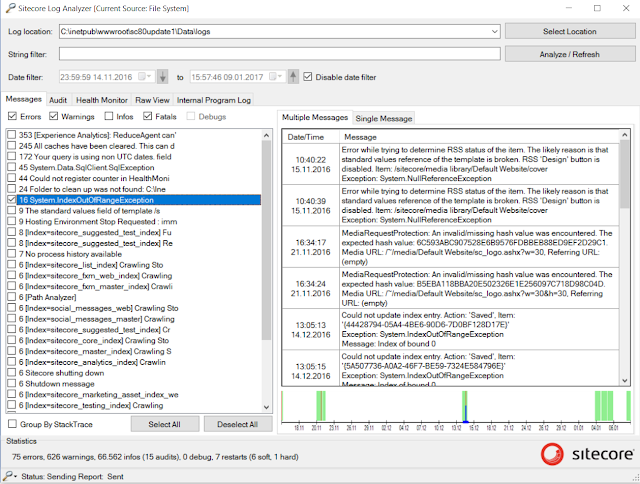
Task: Click the blue marker on timeline chart
Action: [465, 414]
